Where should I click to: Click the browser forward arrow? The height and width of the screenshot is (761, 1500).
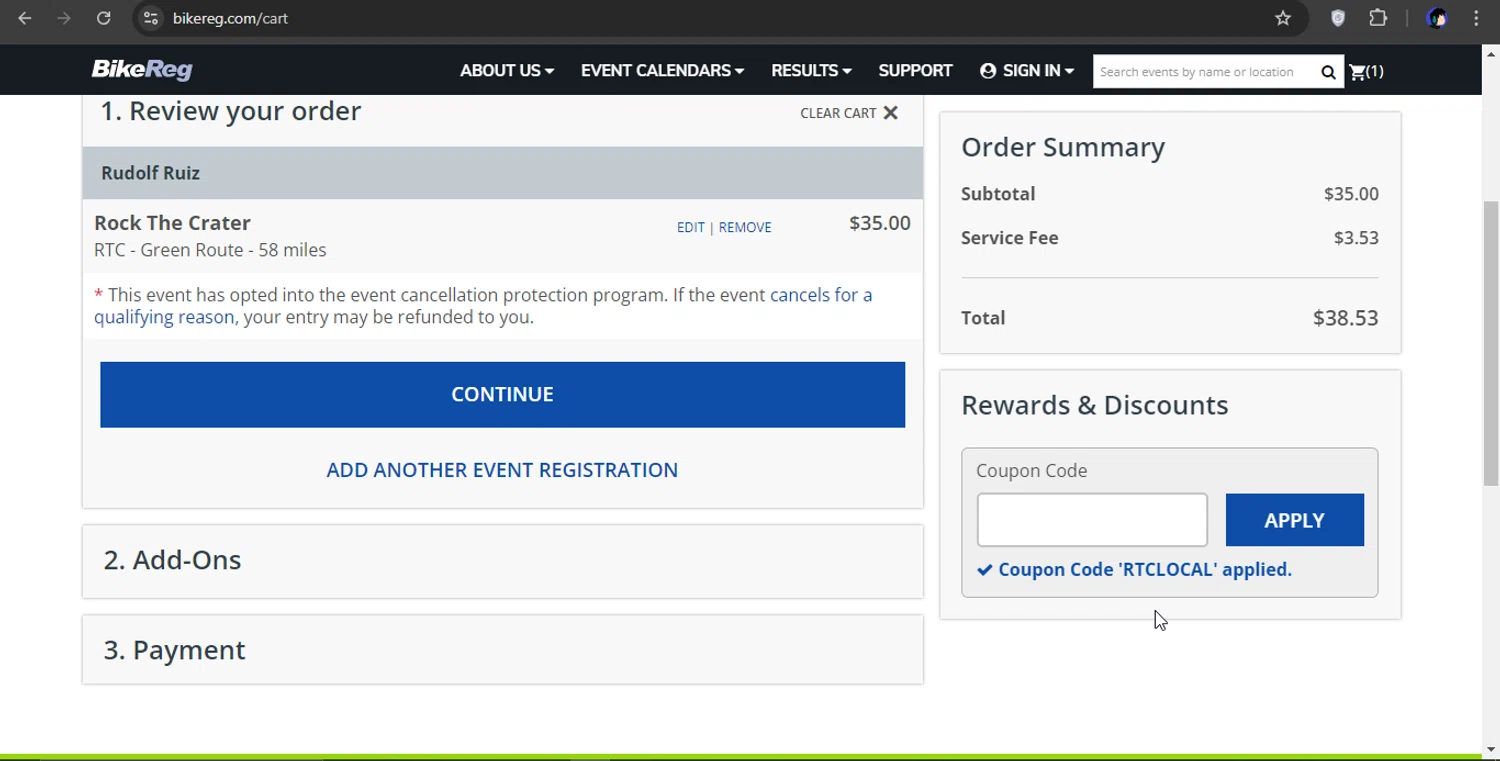64,18
